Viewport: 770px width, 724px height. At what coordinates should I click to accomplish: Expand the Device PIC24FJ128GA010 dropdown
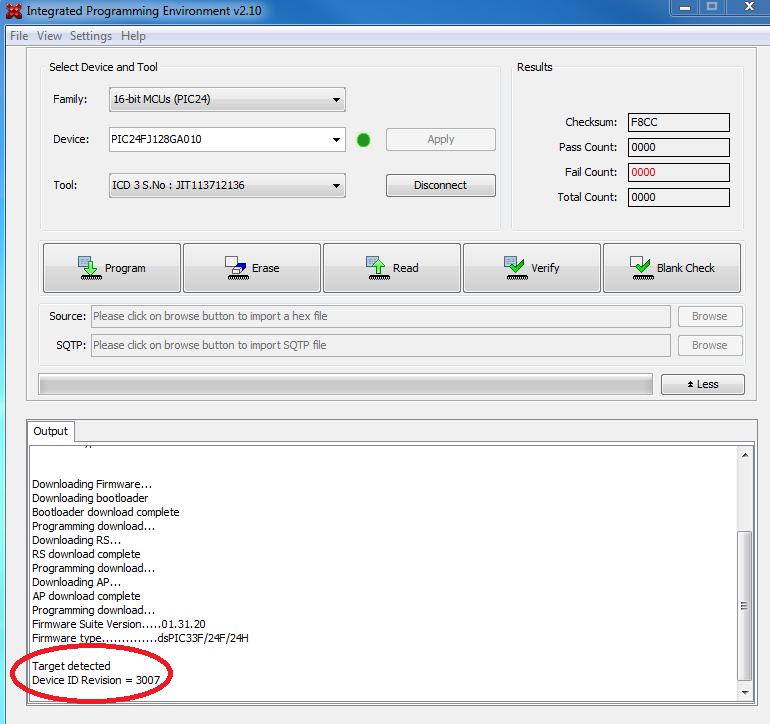click(x=336, y=140)
